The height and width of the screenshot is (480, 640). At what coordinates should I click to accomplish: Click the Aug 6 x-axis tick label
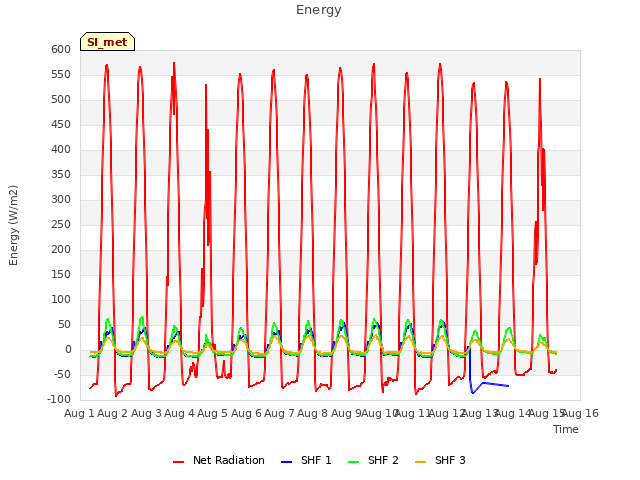(x=246, y=413)
